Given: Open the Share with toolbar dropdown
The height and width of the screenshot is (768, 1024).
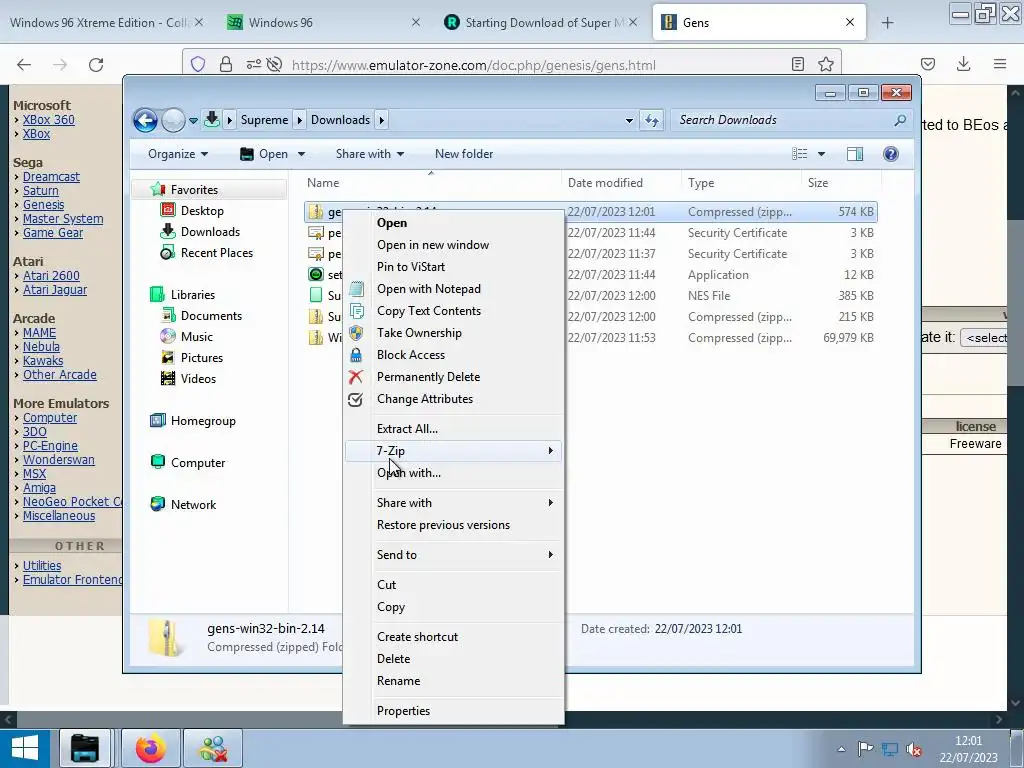Looking at the screenshot, I should (x=370, y=154).
